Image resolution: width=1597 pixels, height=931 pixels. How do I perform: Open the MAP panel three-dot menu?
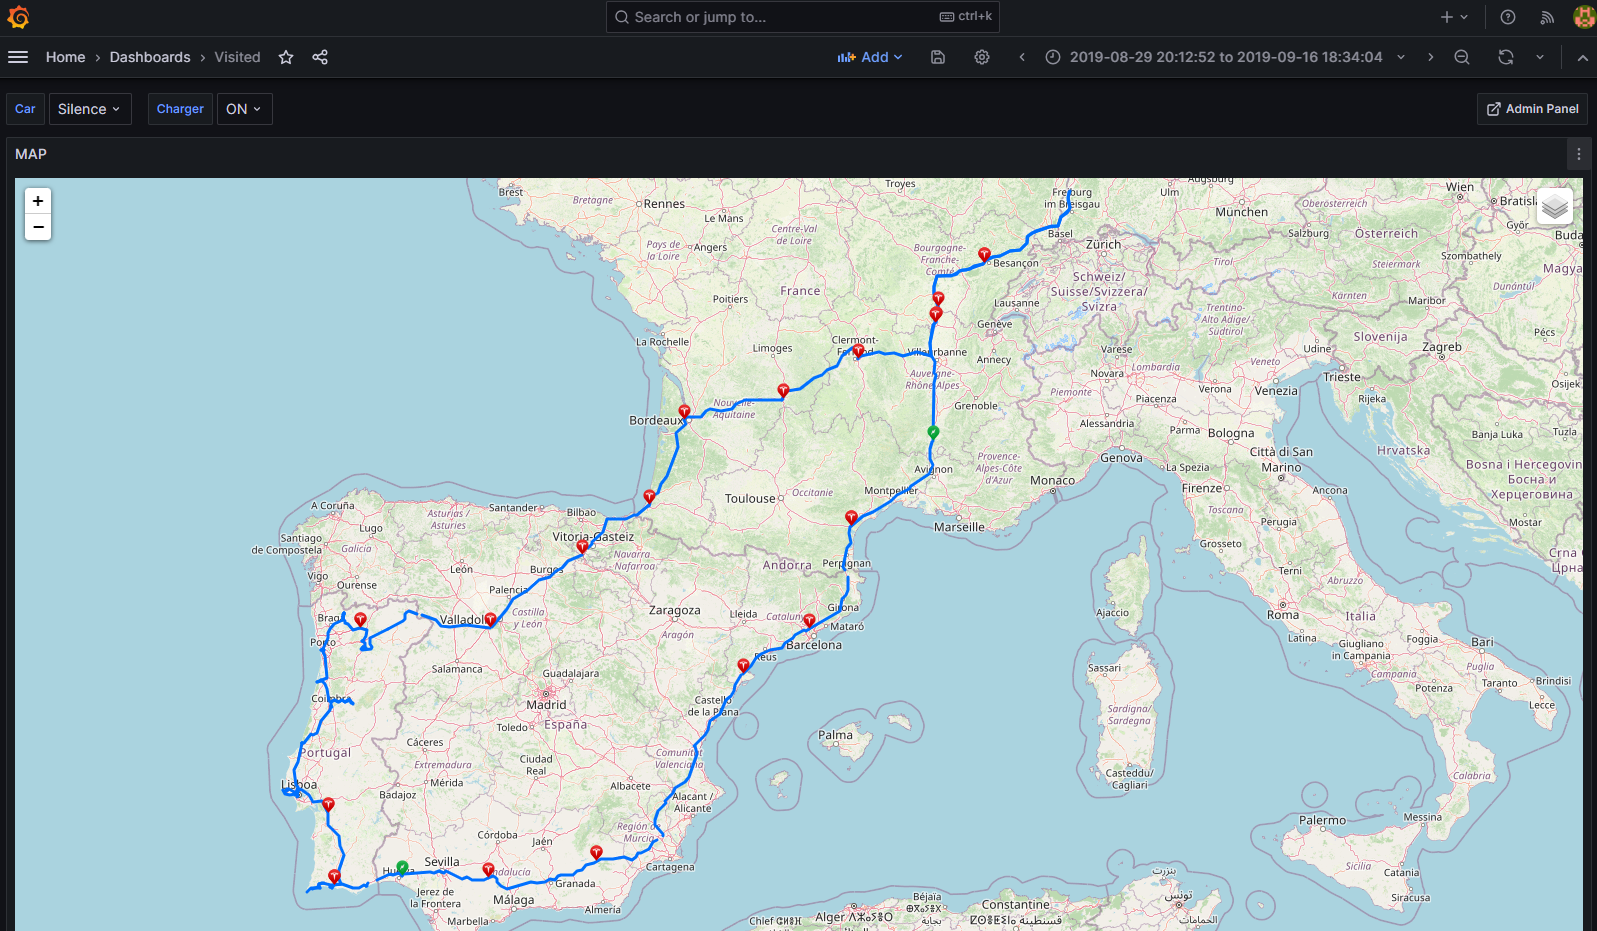pyautogui.click(x=1579, y=154)
